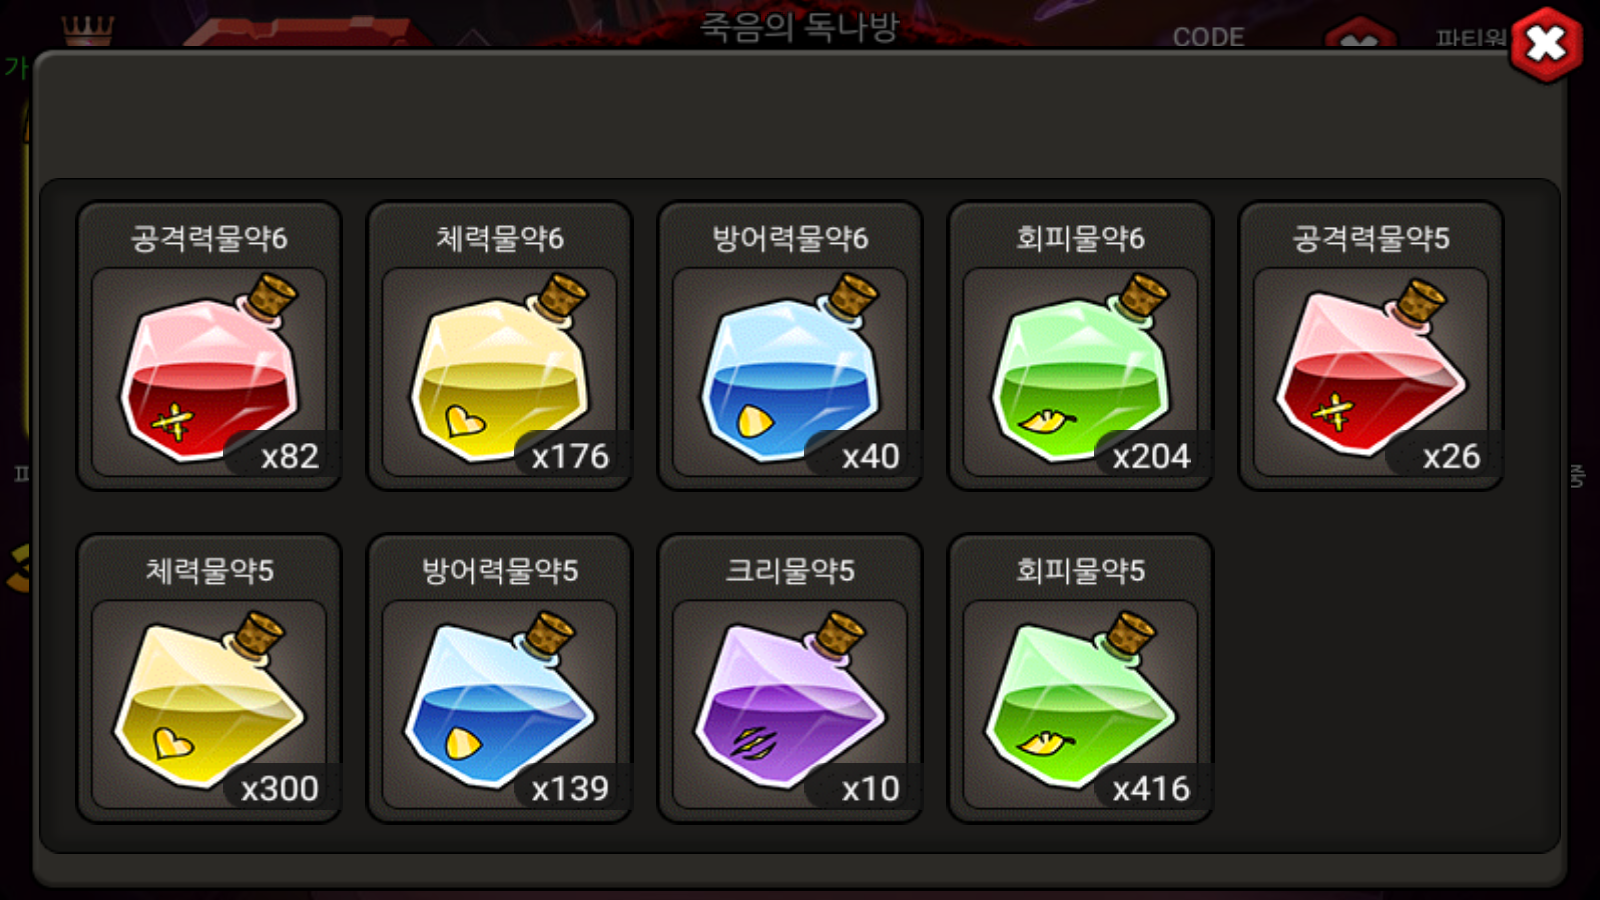Viewport: 1600px width, 900px height.
Task: Tap the 공격력물약6 title label
Action: (209, 238)
